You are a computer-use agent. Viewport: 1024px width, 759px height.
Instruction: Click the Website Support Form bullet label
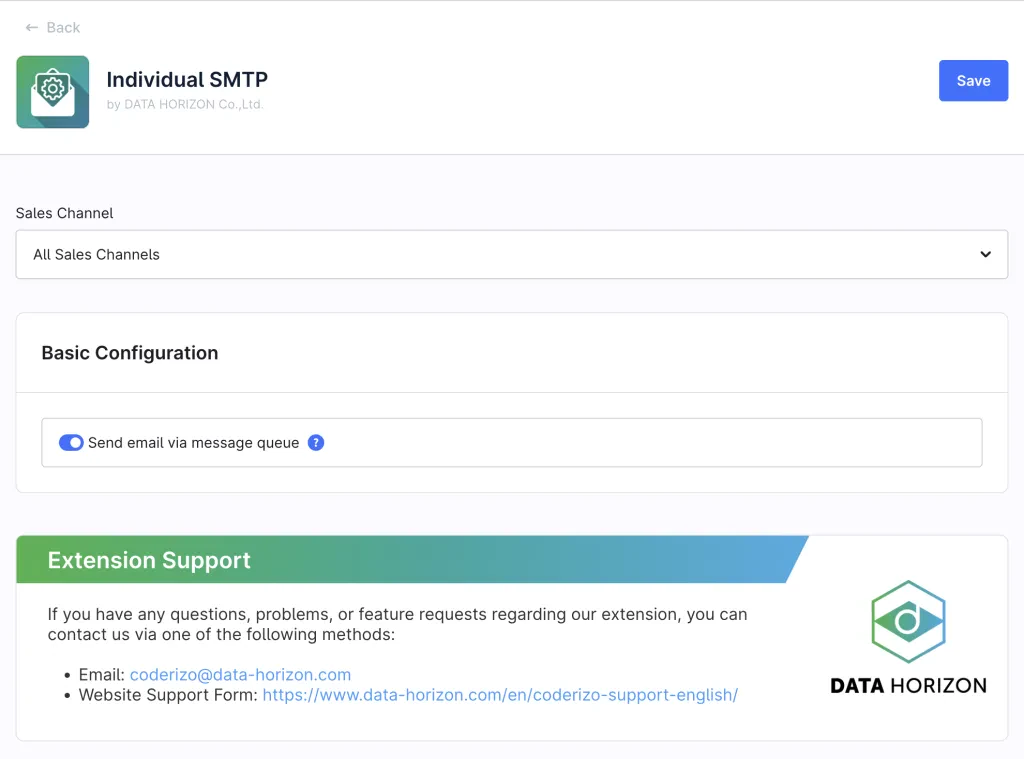(x=168, y=695)
